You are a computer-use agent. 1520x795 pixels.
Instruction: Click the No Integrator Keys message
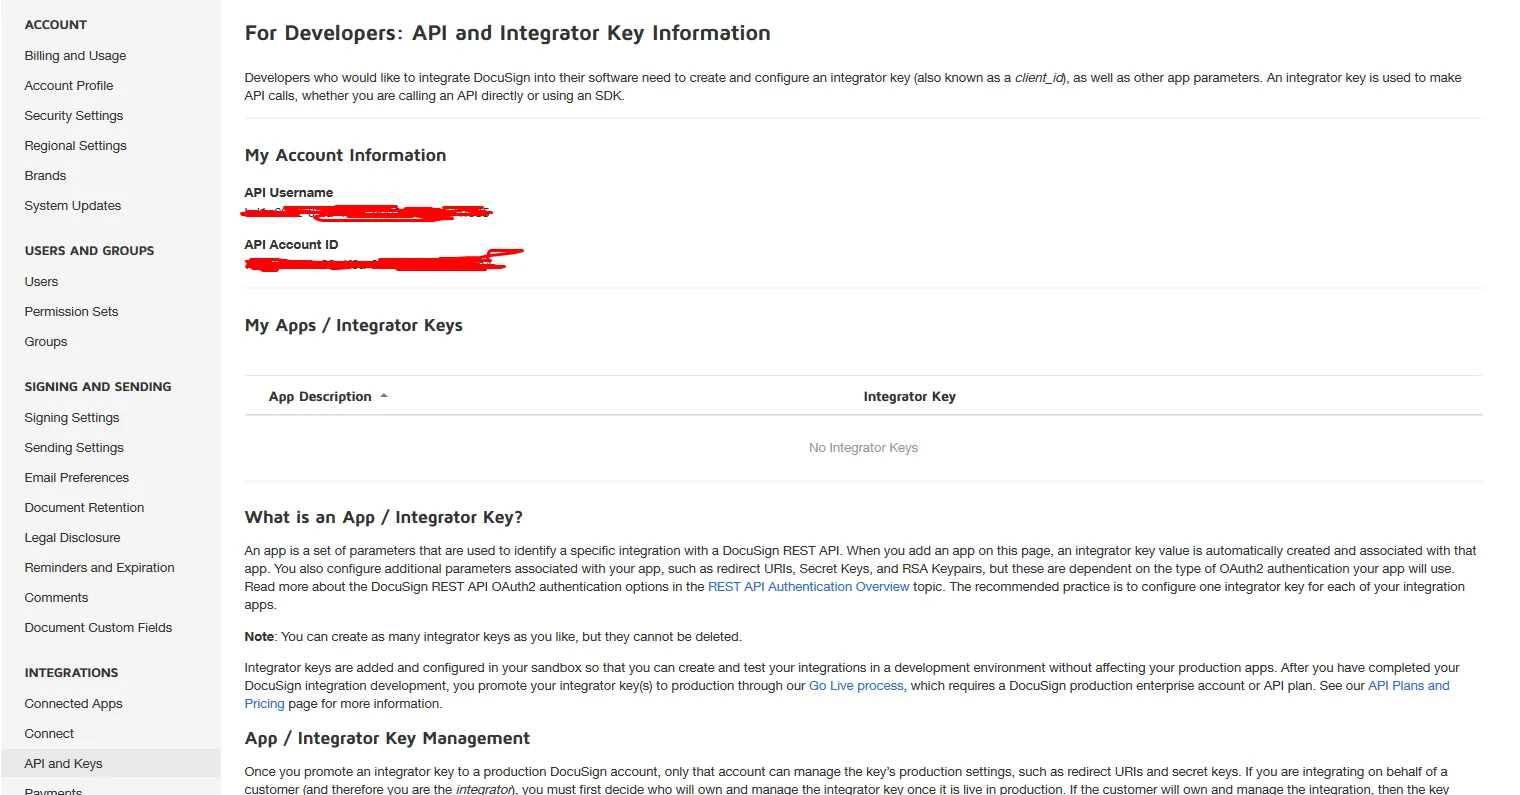[863, 448]
